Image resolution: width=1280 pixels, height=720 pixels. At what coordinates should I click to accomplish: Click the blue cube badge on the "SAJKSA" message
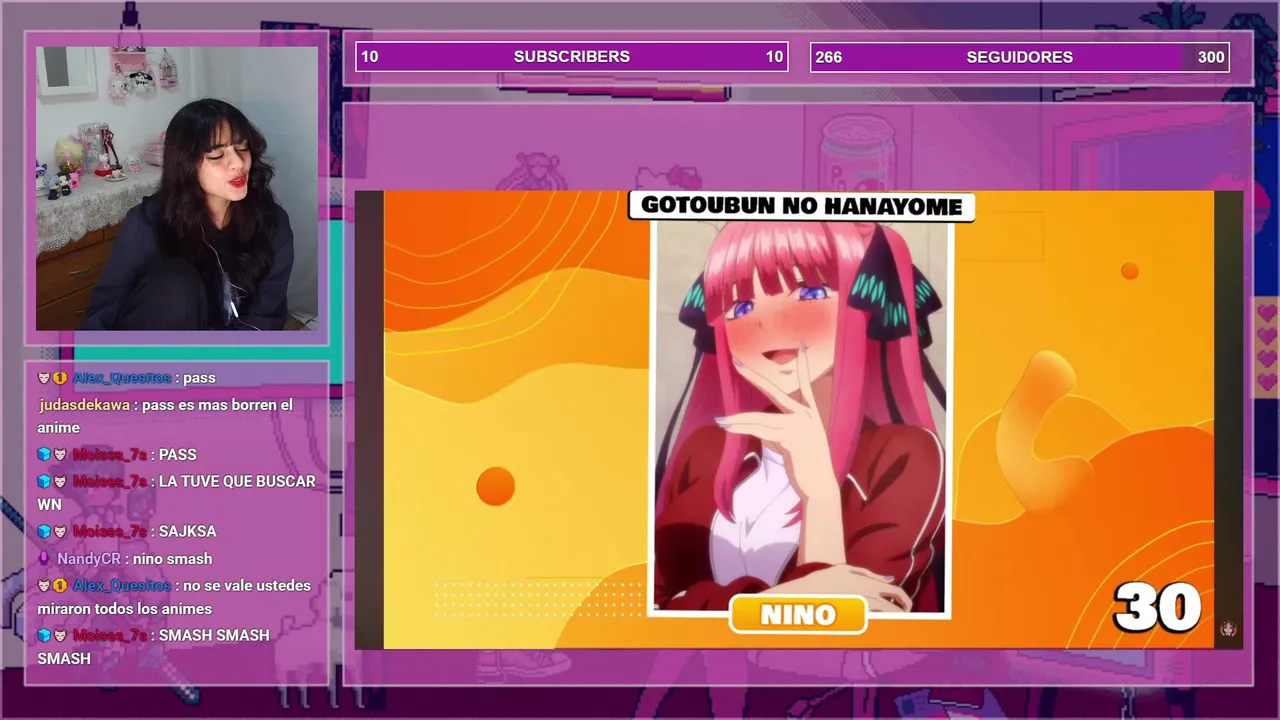(44, 532)
